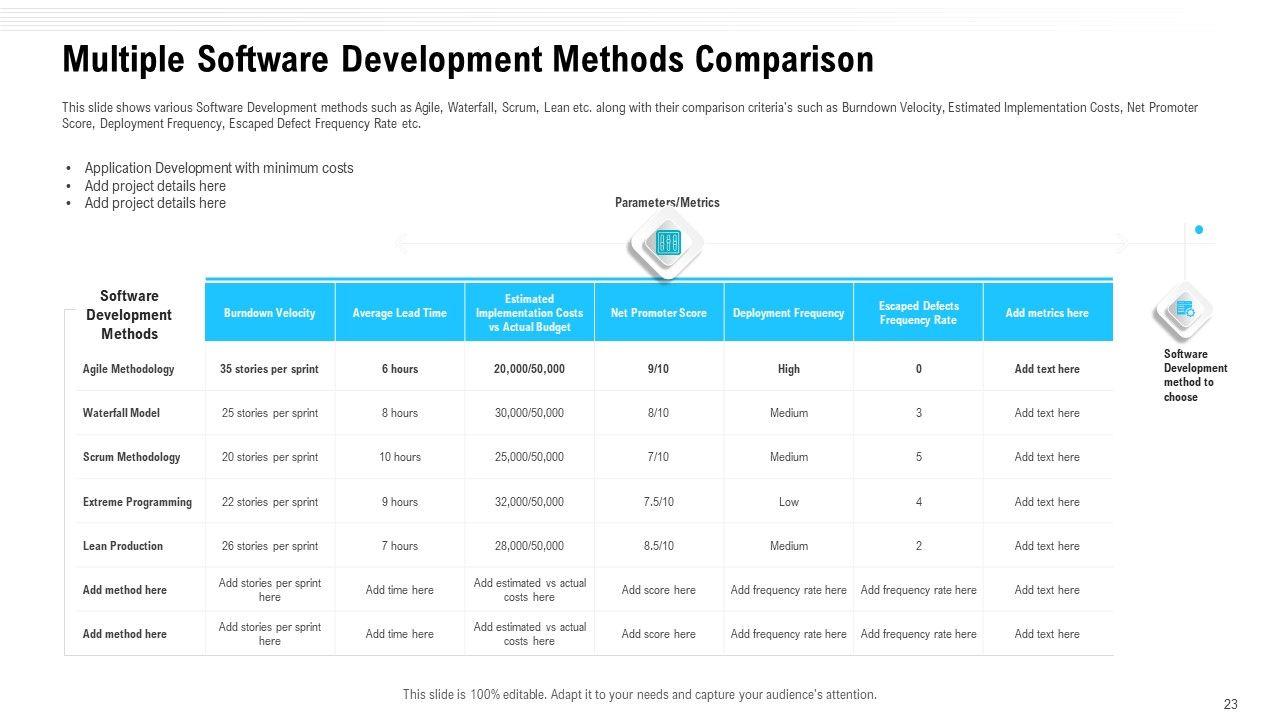Click the 'Software Development method to choose' caption

pos(1195,375)
